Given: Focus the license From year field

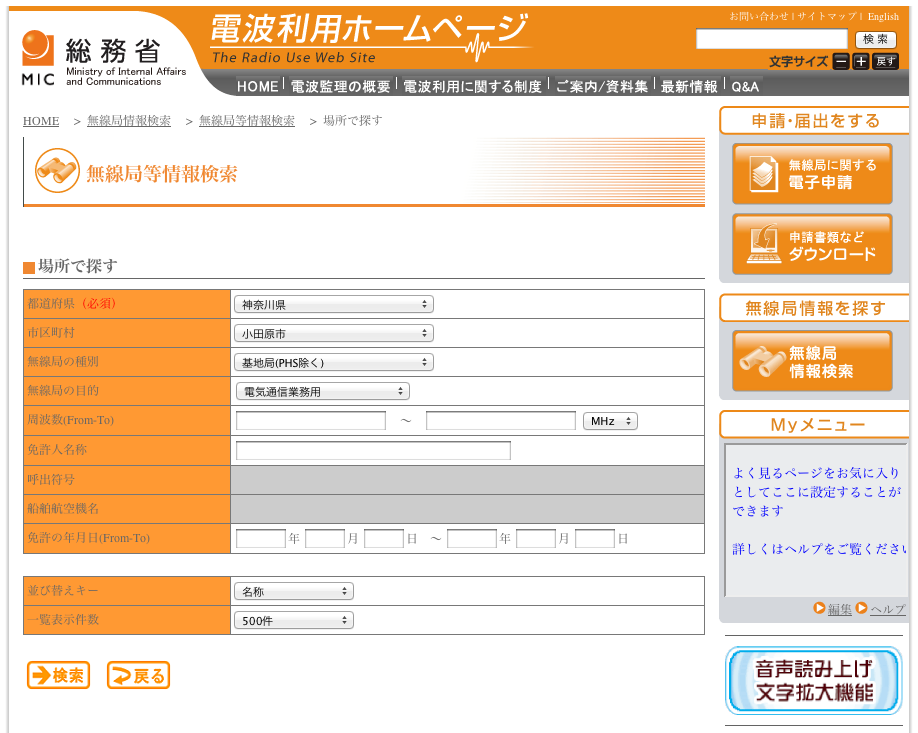Looking at the screenshot, I should pos(261,539).
